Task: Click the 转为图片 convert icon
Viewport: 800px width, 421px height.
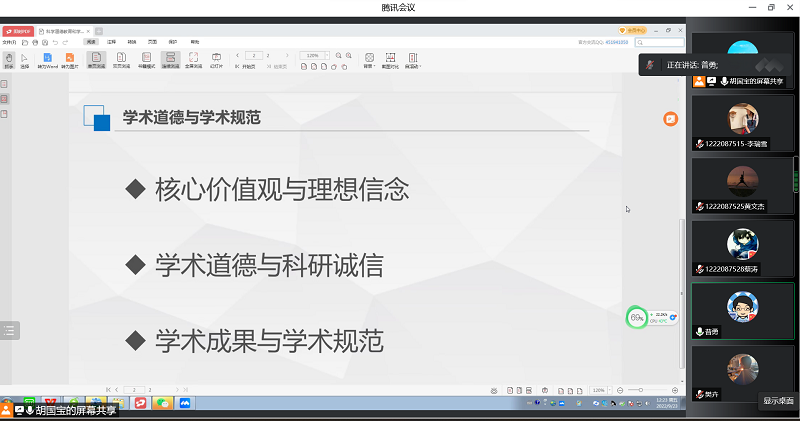Action: point(70,59)
